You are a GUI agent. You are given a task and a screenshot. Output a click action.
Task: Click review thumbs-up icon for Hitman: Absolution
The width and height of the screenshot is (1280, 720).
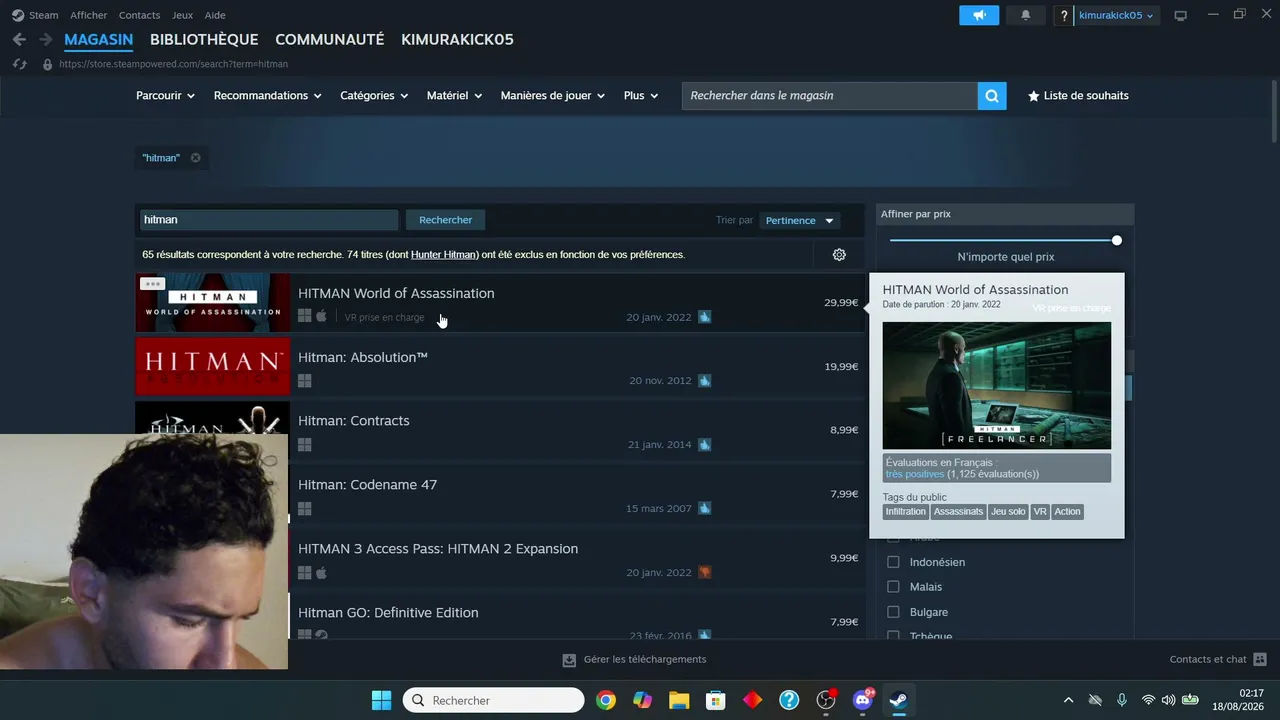[705, 381]
